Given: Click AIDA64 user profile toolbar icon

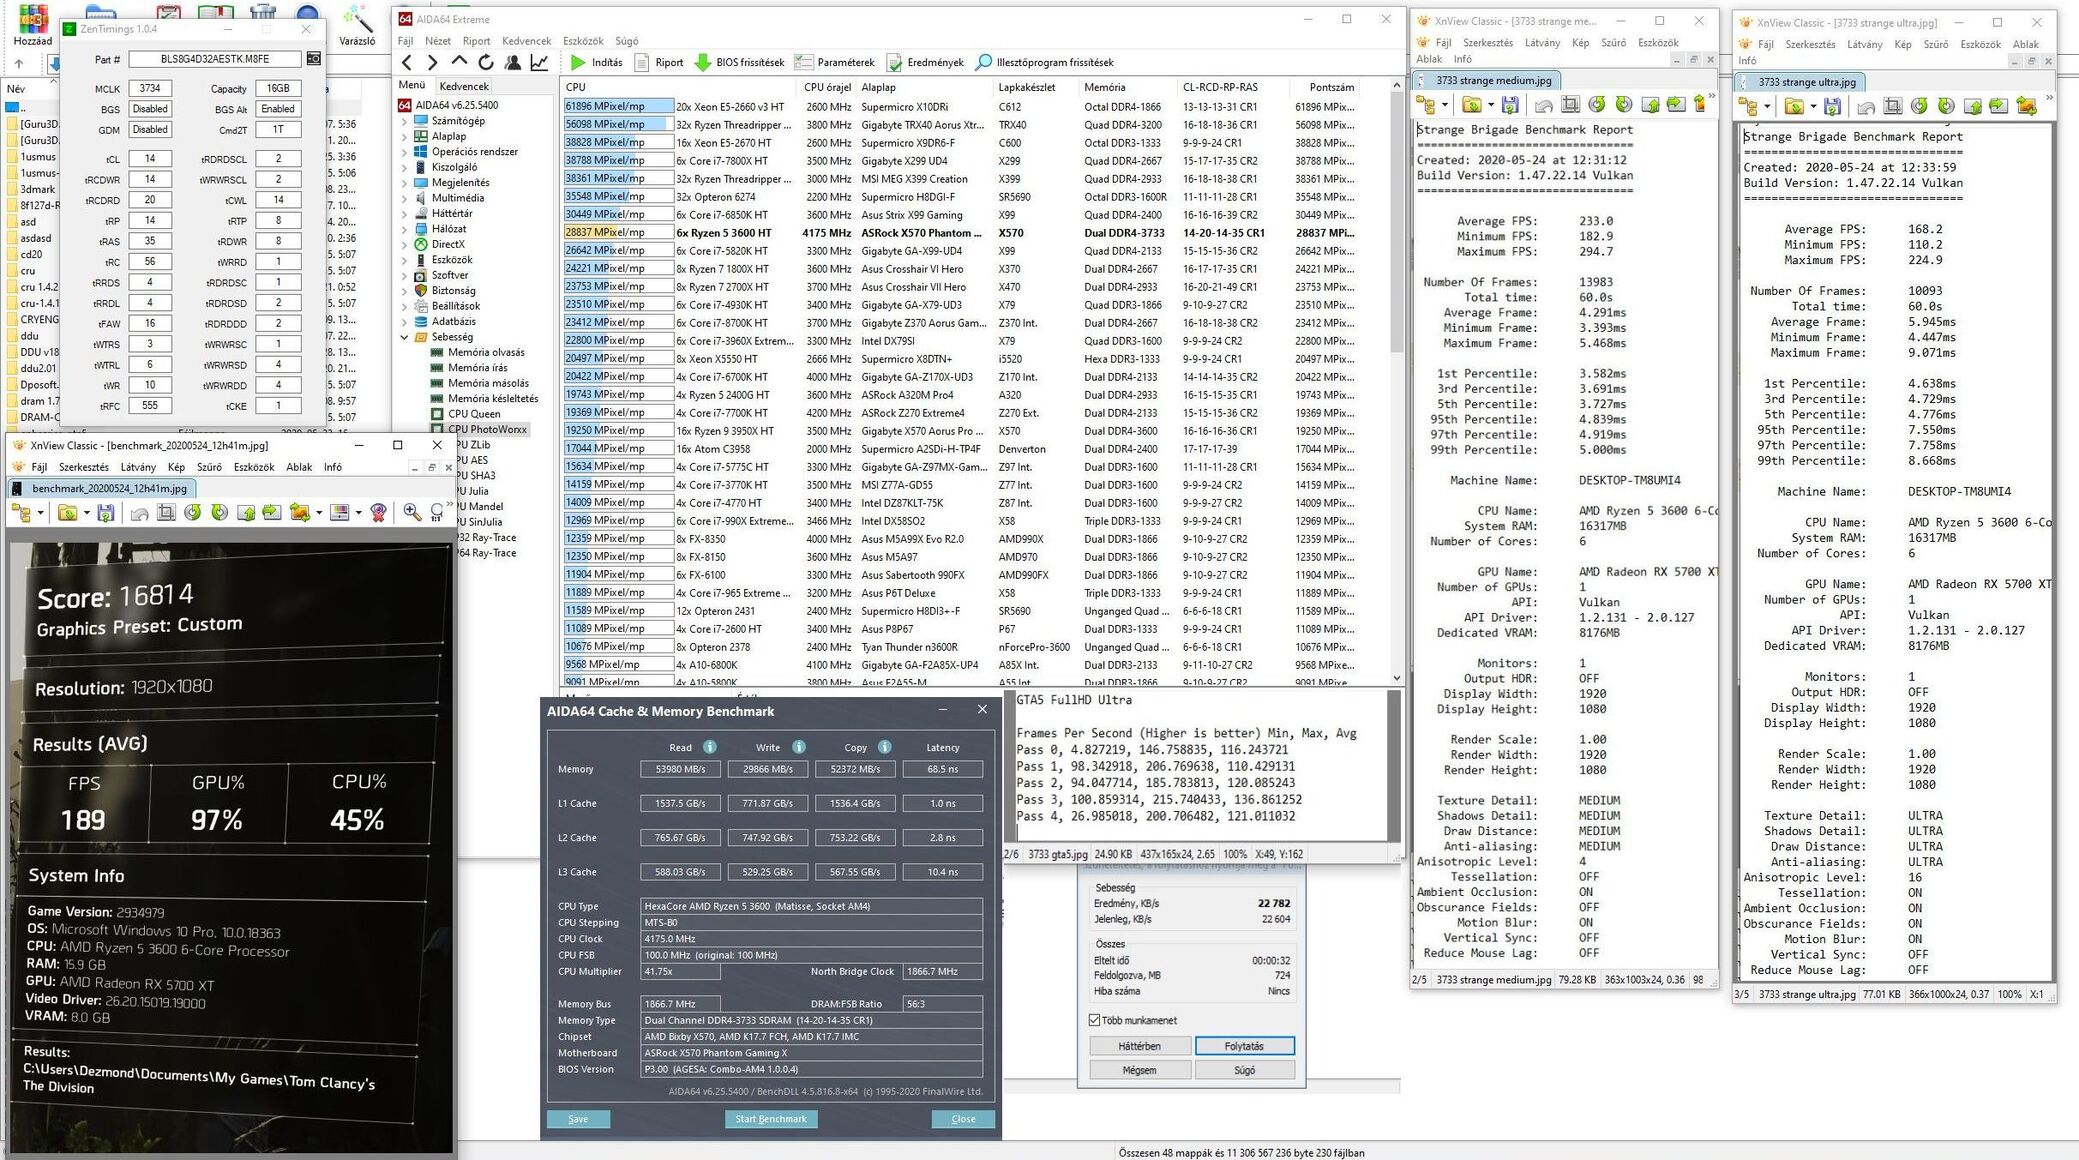Looking at the screenshot, I should pos(513,62).
